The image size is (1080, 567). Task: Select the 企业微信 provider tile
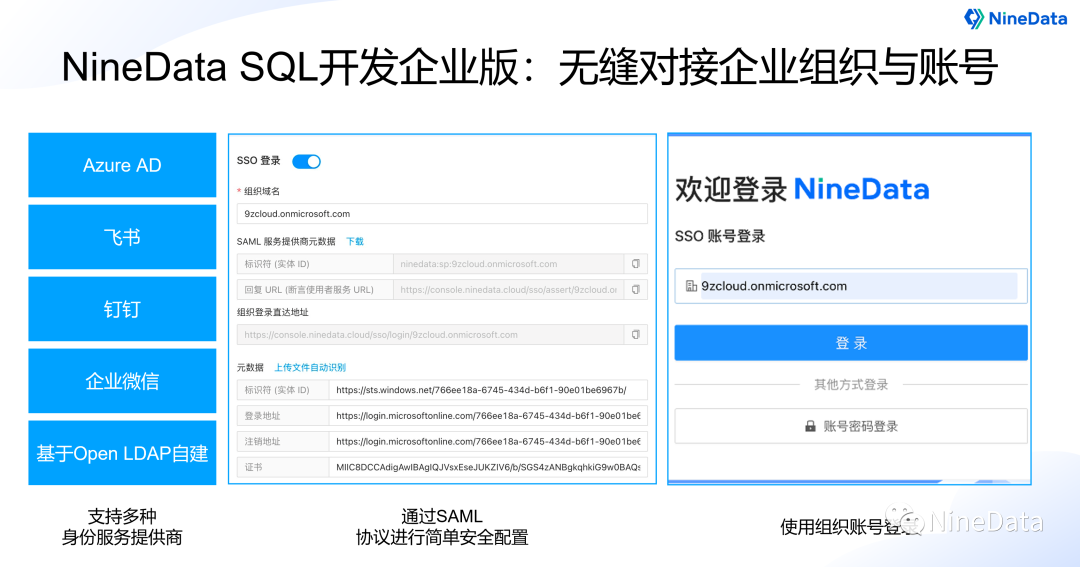click(x=122, y=381)
